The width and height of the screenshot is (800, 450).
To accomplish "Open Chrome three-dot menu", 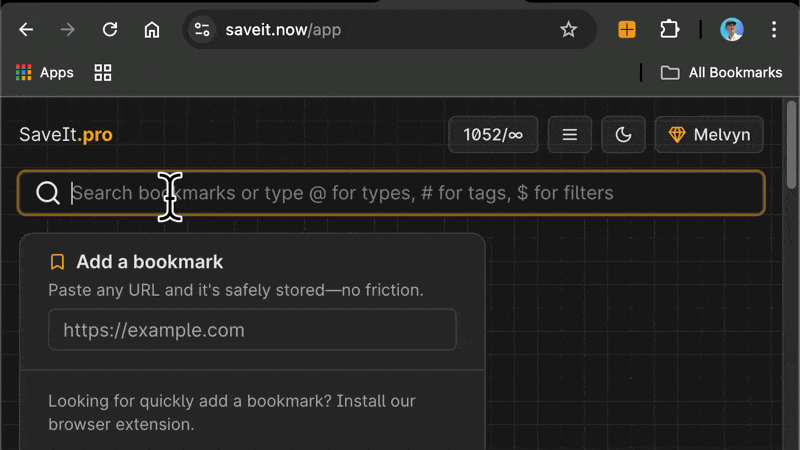I will (x=774, y=30).
